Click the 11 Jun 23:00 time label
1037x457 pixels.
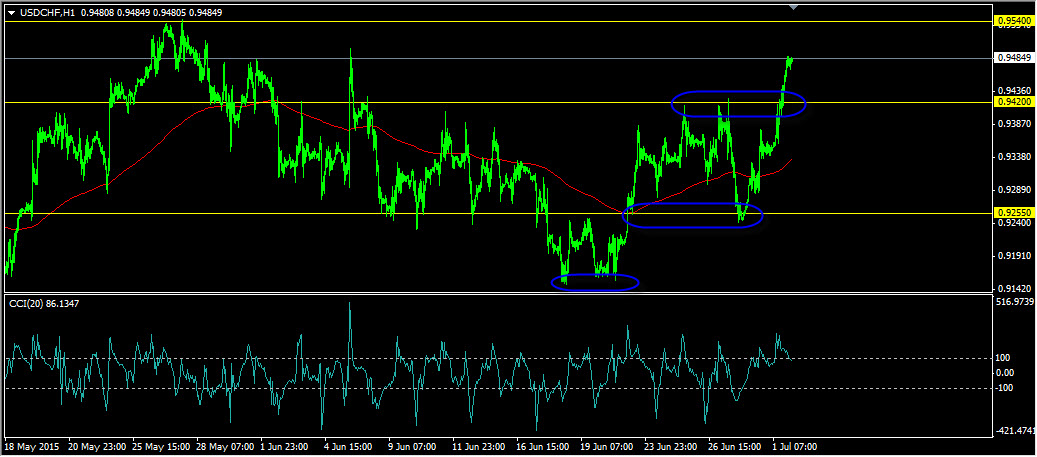(x=481, y=447)
